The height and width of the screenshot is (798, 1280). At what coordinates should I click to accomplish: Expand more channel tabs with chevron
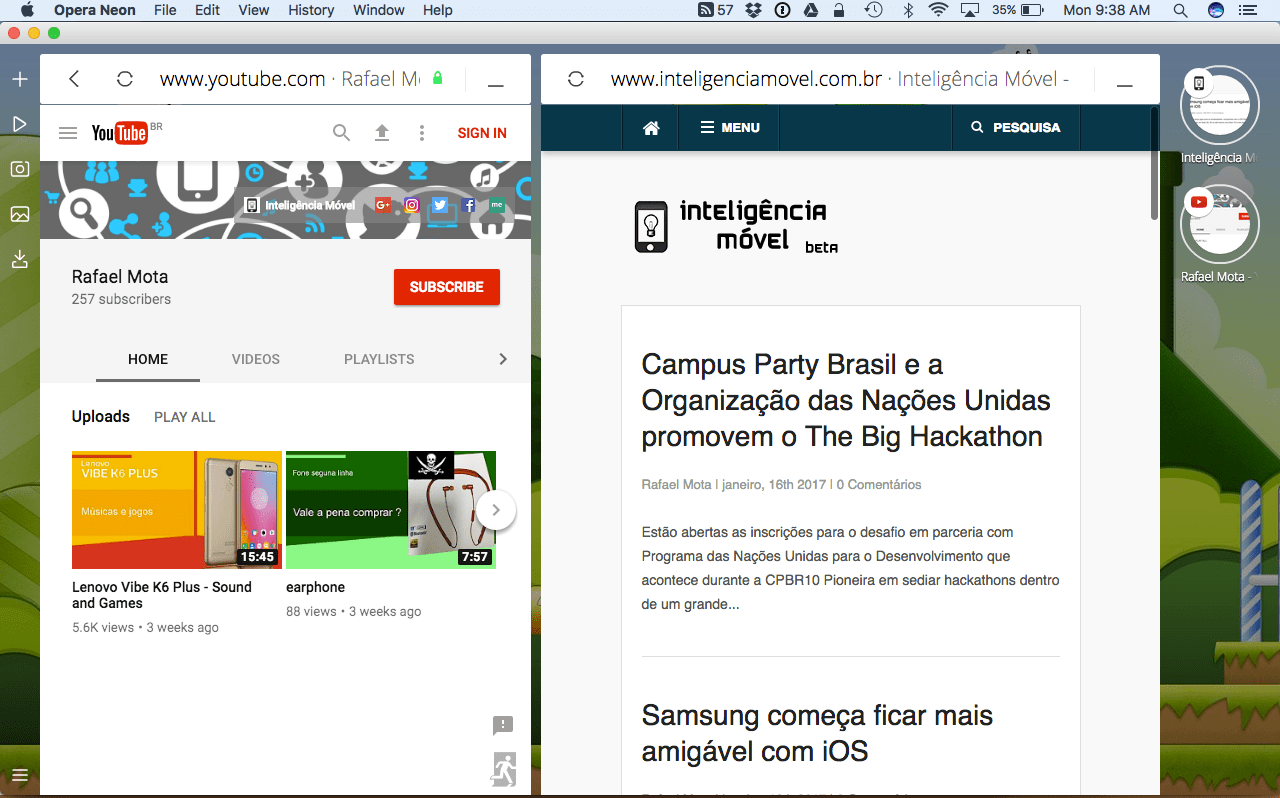point(503,359)
